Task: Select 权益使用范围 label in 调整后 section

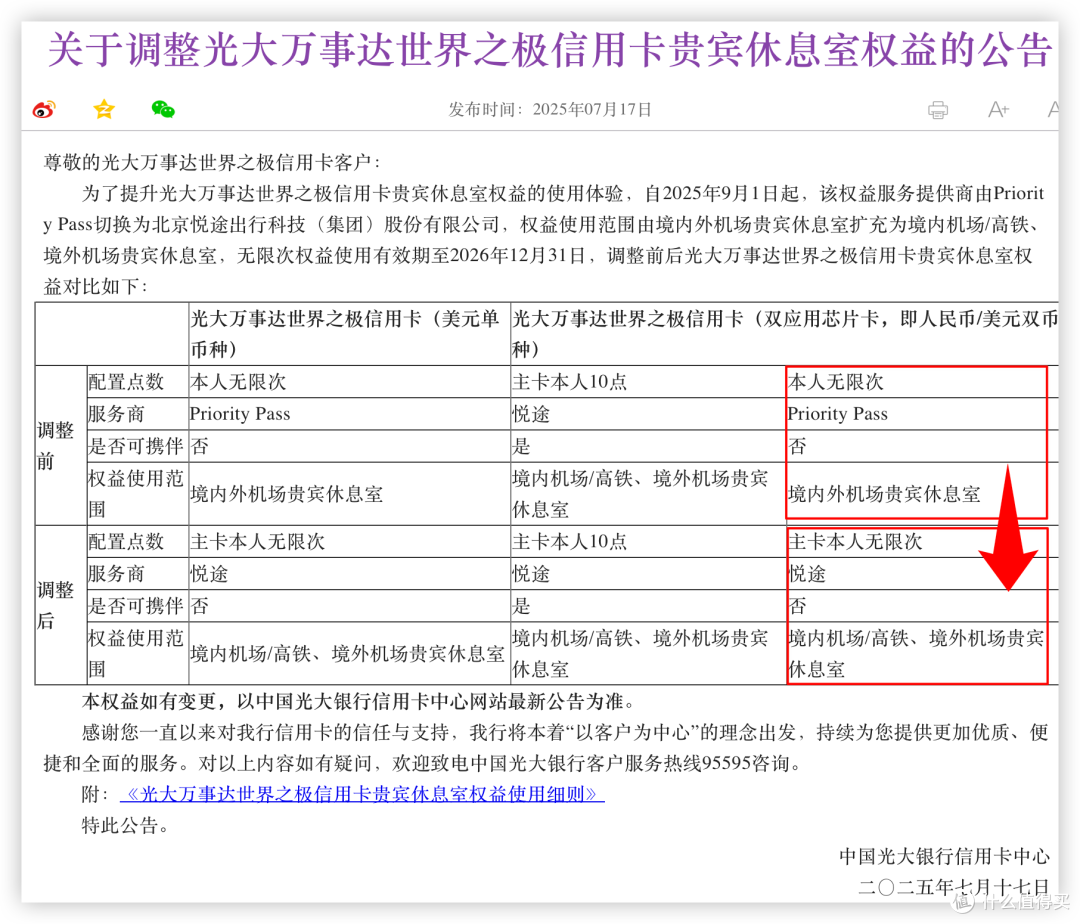Action: click(137, 653)
